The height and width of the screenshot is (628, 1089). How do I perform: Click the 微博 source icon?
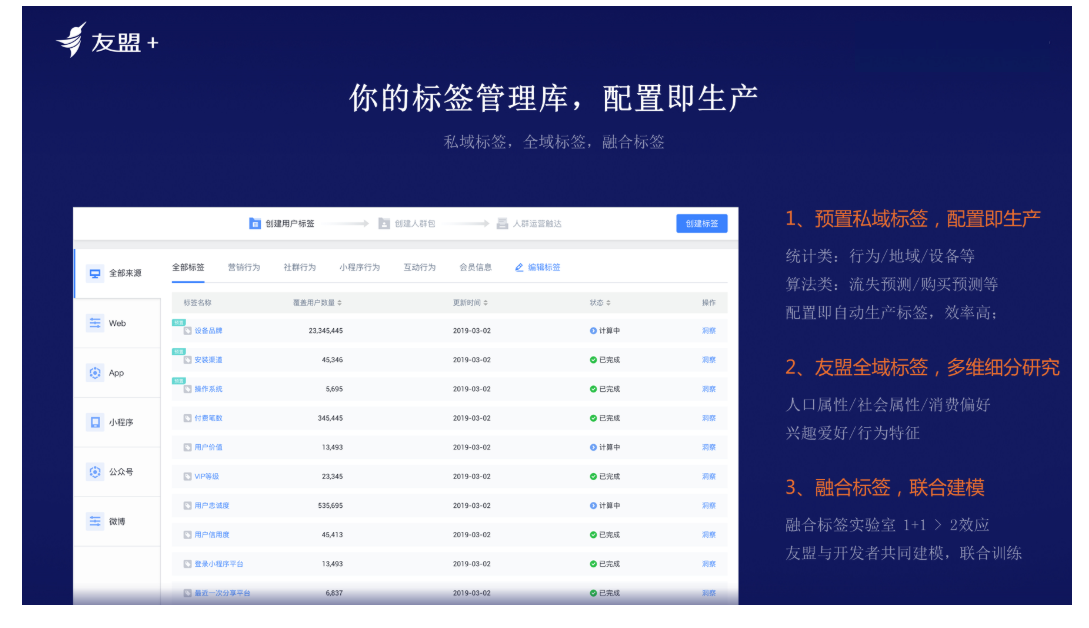coord(95,521)
